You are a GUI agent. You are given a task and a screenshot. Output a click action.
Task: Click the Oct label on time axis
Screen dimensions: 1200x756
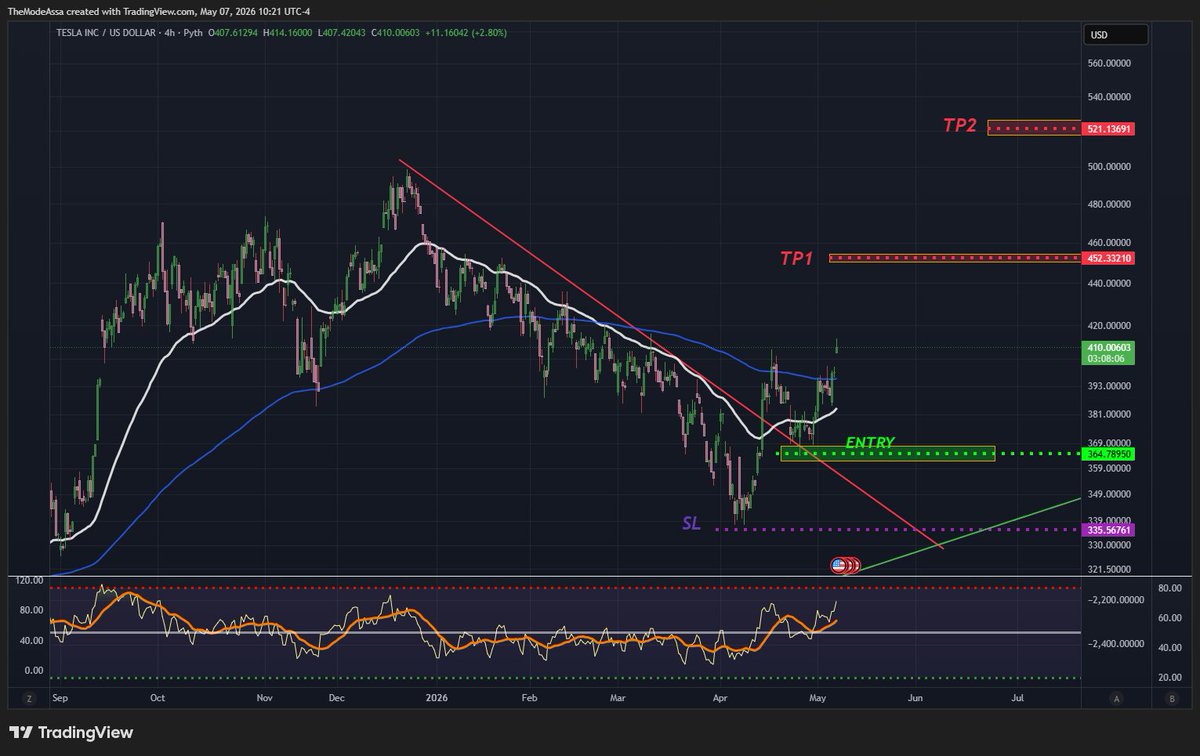click(157, 699)
